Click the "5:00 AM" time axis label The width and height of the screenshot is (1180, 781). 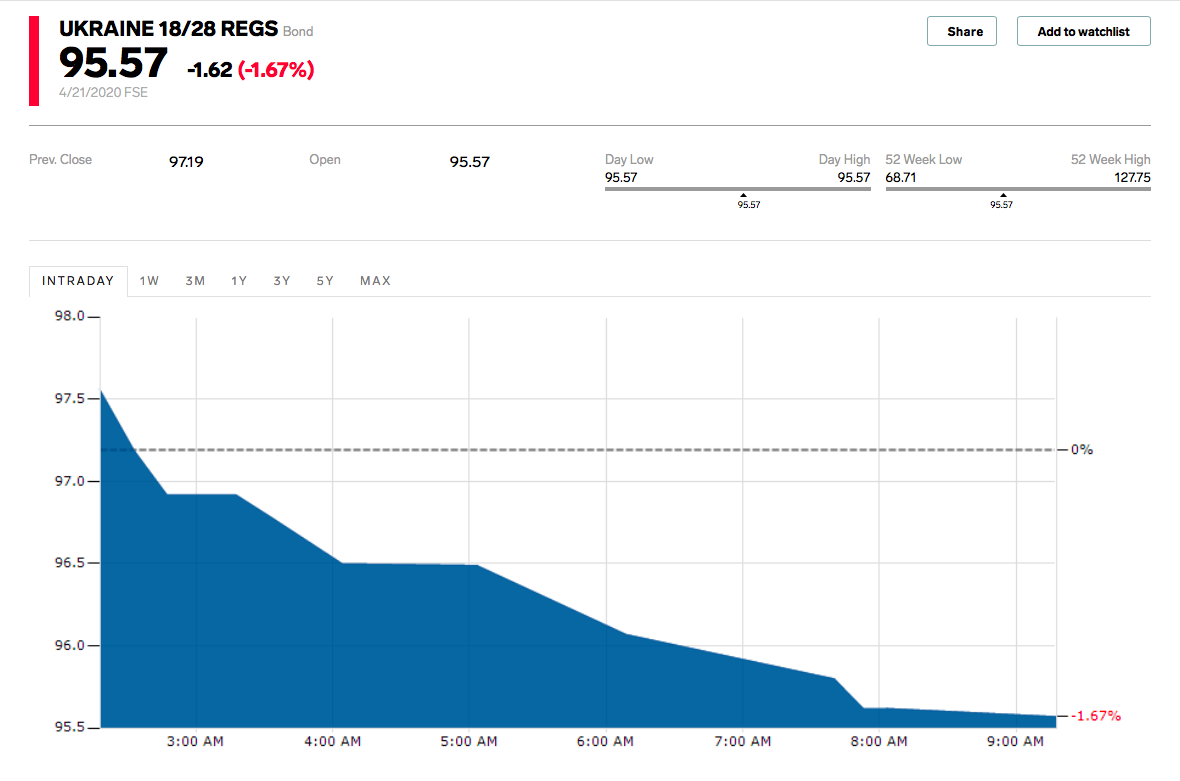(x=469, y=741)
